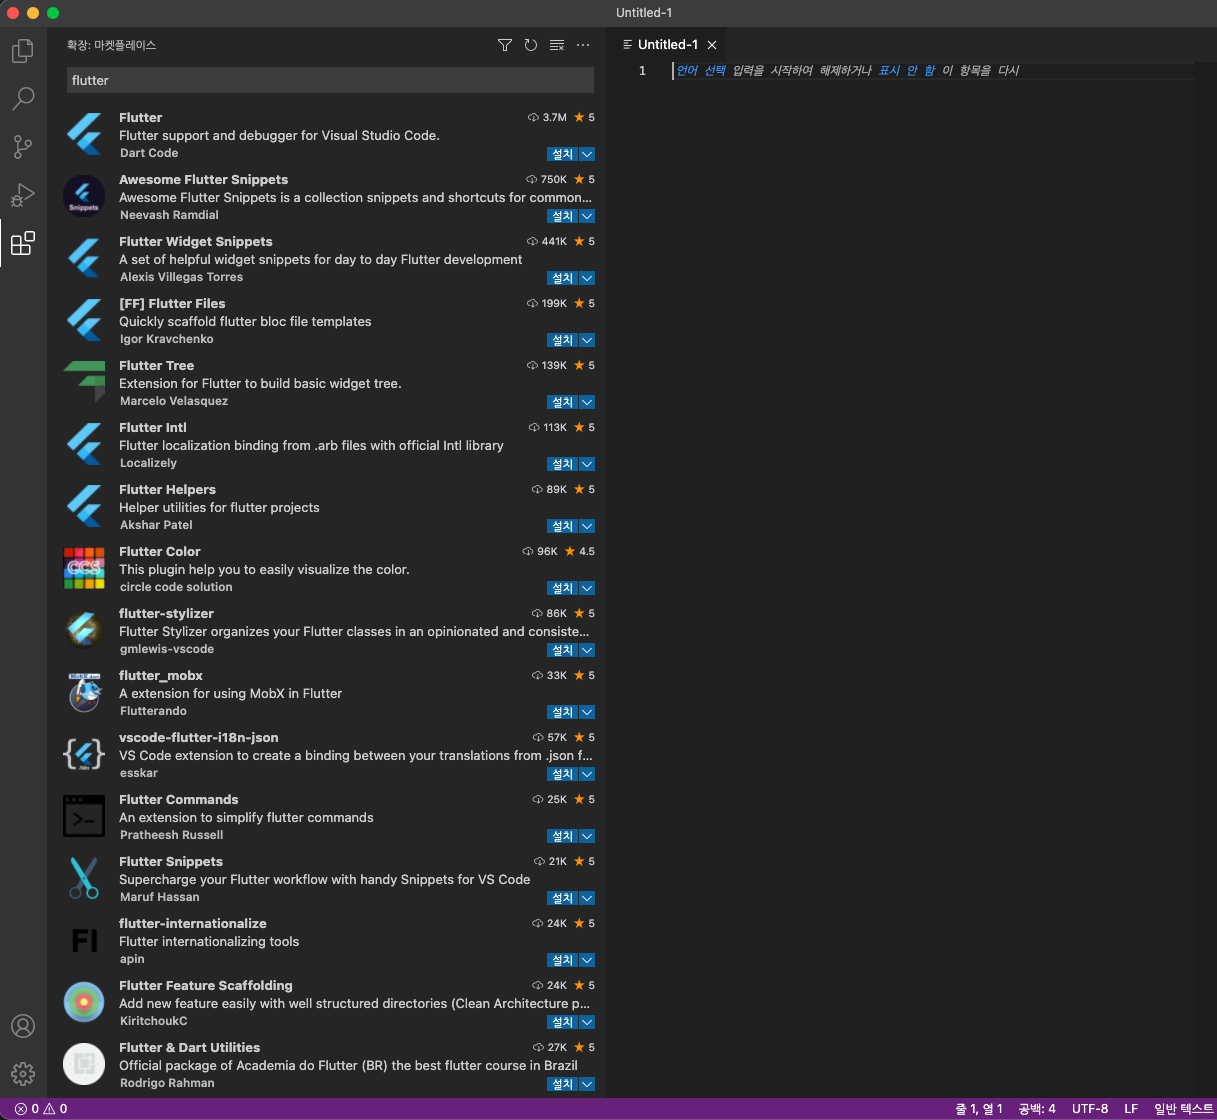This screenshot has width=1217, height=1120.
Task: Open install dropdown for Flutter Intl
Action: (587, 464)
